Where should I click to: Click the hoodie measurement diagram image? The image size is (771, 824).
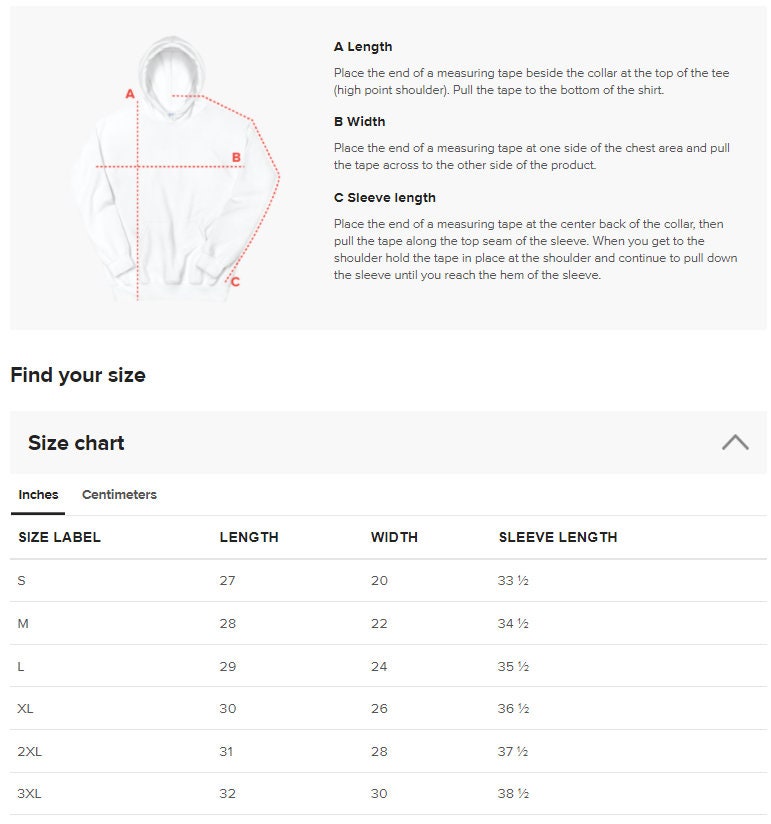pyautogui.click(x=176, y=169)
